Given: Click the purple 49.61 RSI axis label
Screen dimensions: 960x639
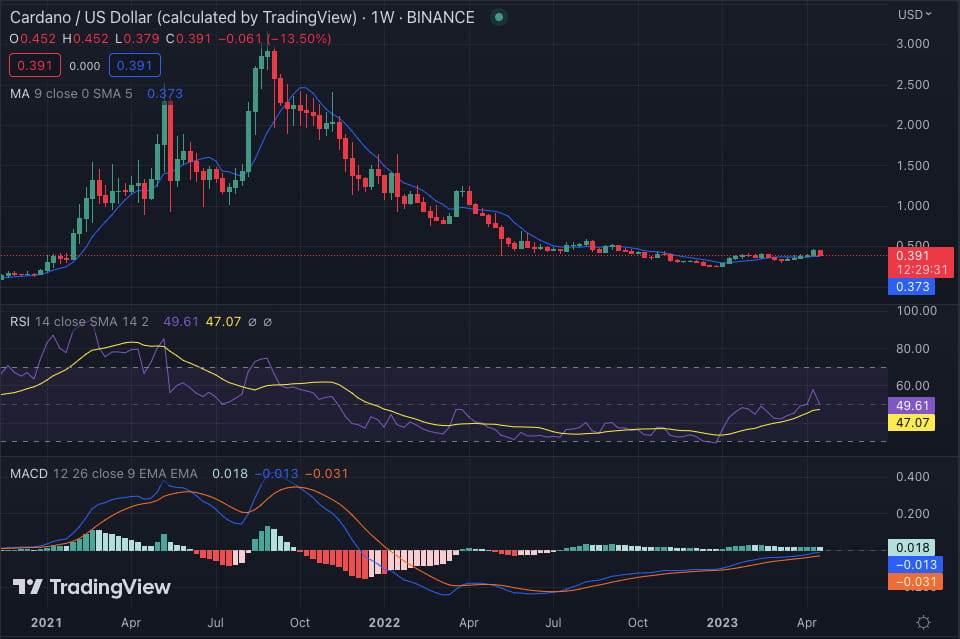Looking at the screenshot, I should coord(912,405).
